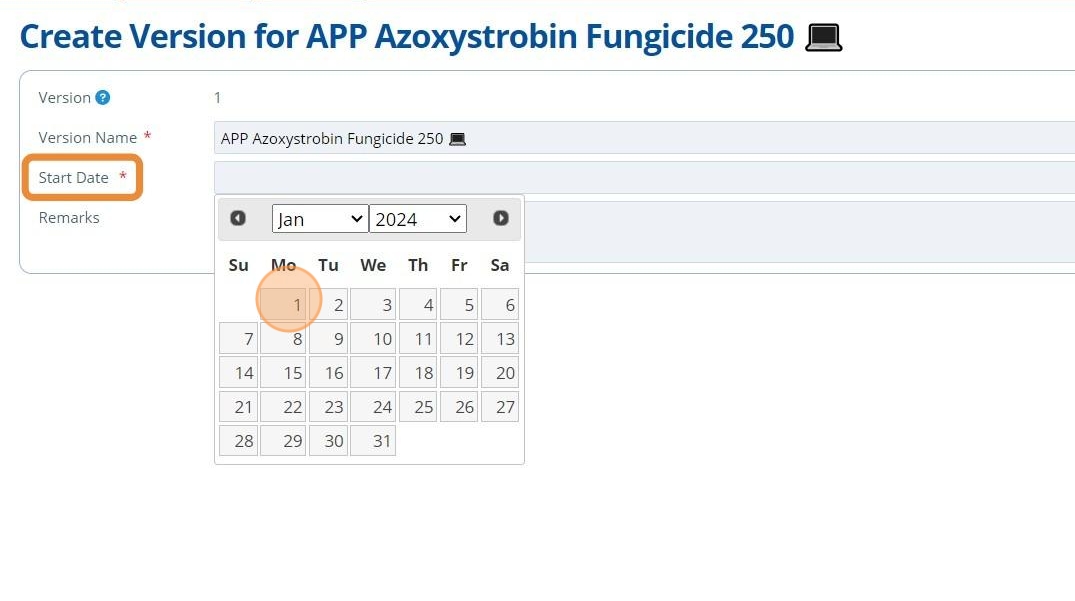The height and width of the screenshot is (601, 1075).
Task: Open the month dropdown showing Jan
Action: click(x=319, y=219)
